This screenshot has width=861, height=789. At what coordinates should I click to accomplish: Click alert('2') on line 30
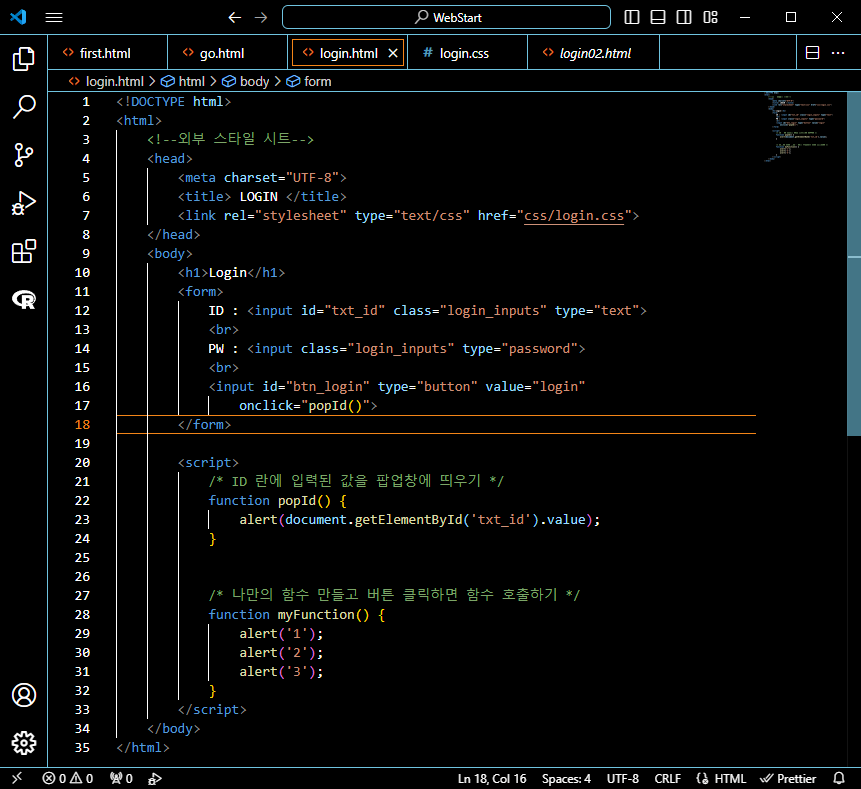[x=281, y=652]
